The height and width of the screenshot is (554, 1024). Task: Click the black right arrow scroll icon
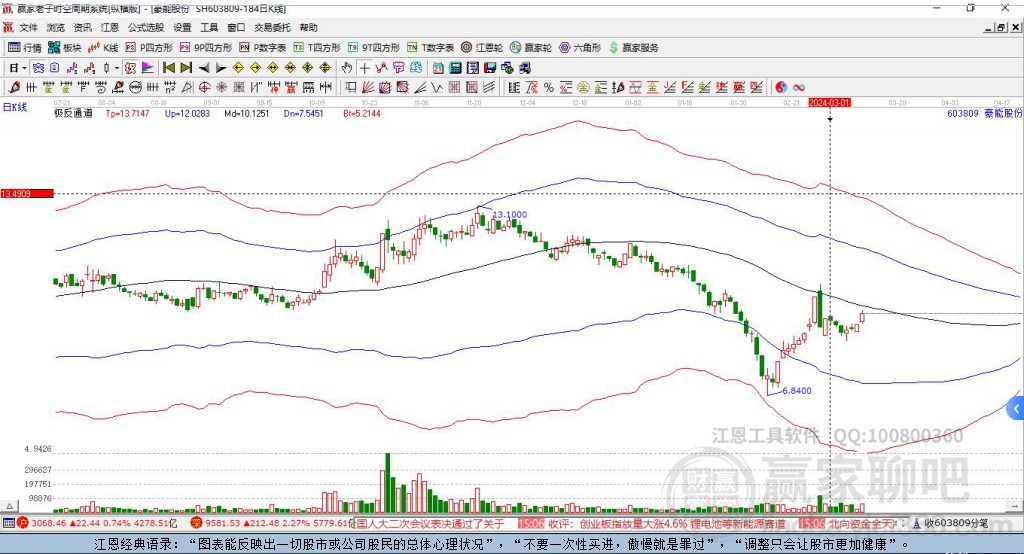(x=221, y=68)
